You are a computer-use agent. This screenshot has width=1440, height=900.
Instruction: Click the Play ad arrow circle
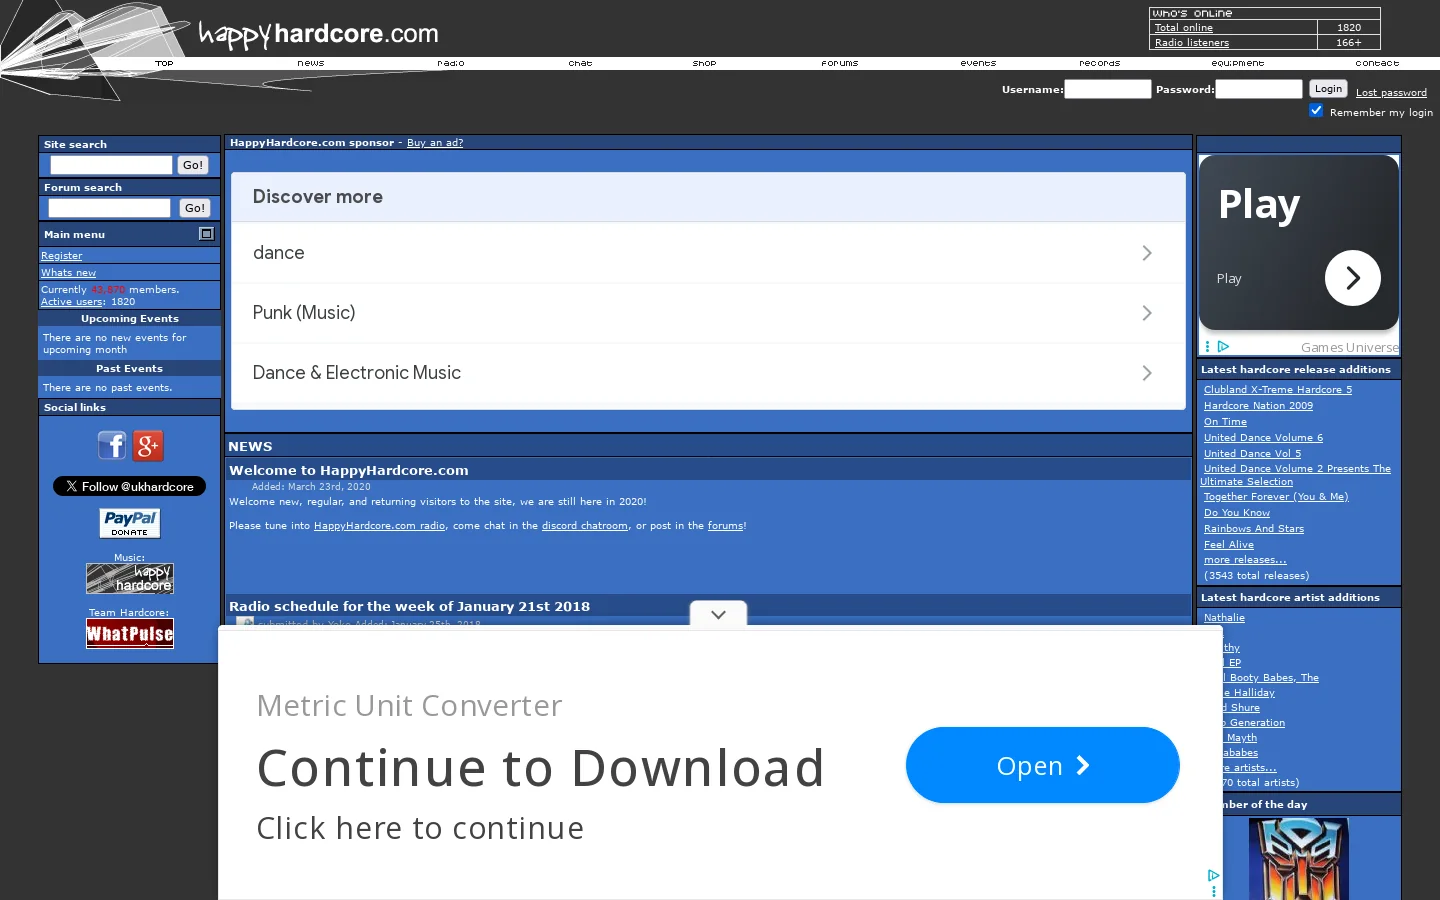(1352, 278)
